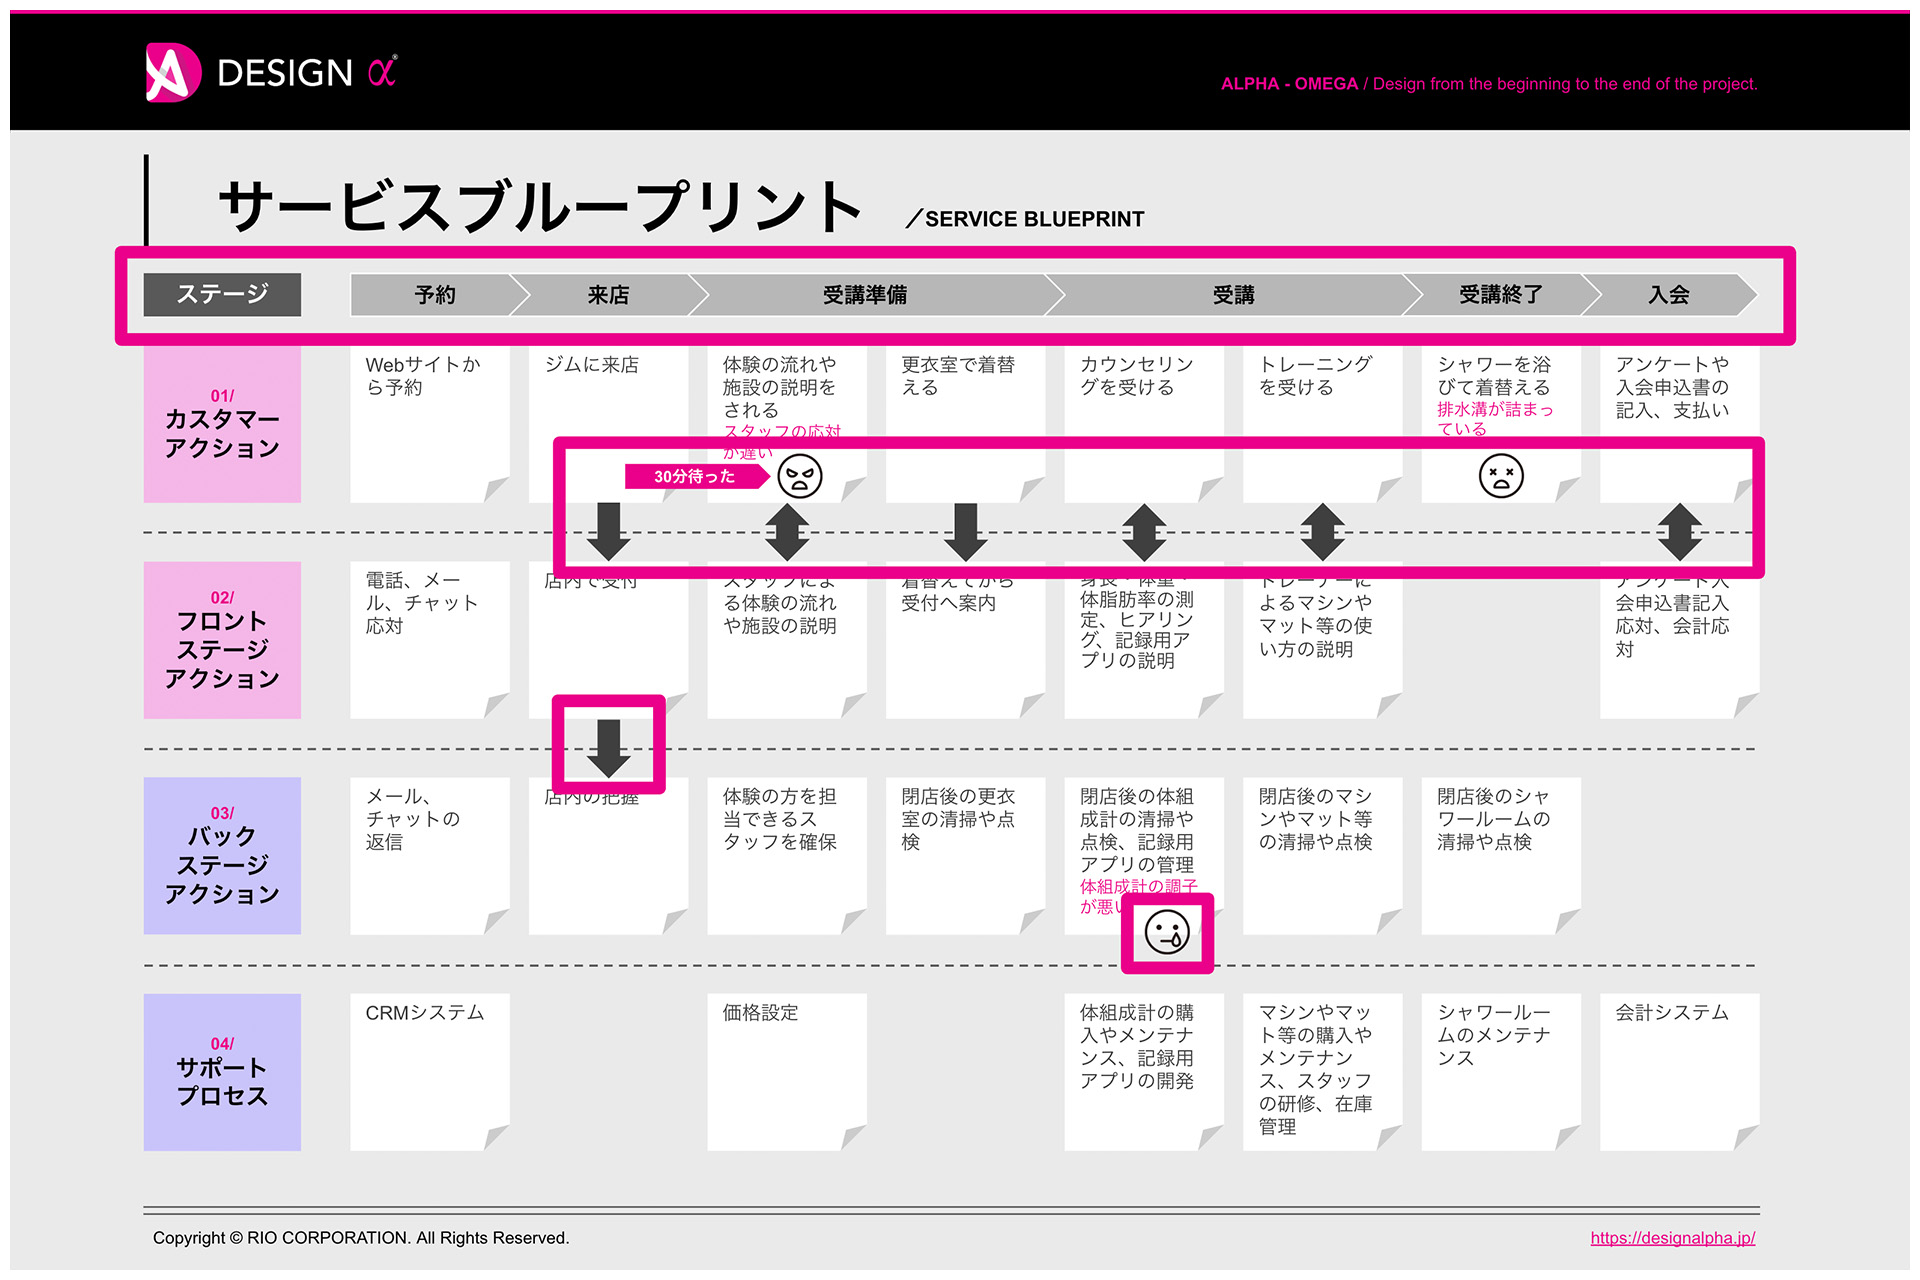1920x1280 pixels.
Task: Click the メール、チャットの返信 card
Action: (x=430, y=856)
